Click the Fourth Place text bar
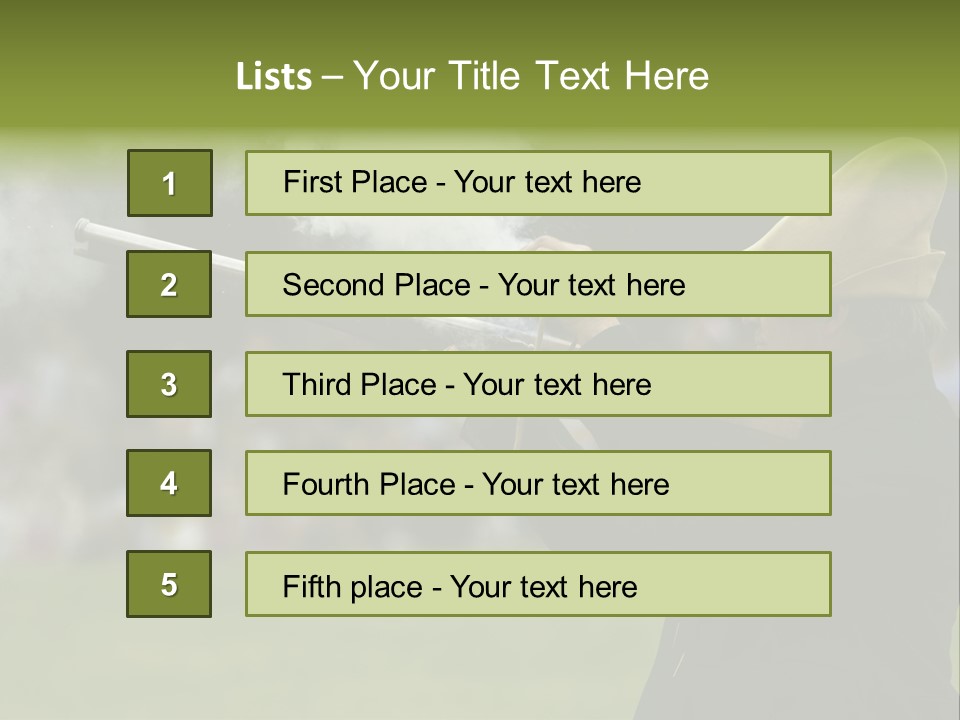 point(538,483)
